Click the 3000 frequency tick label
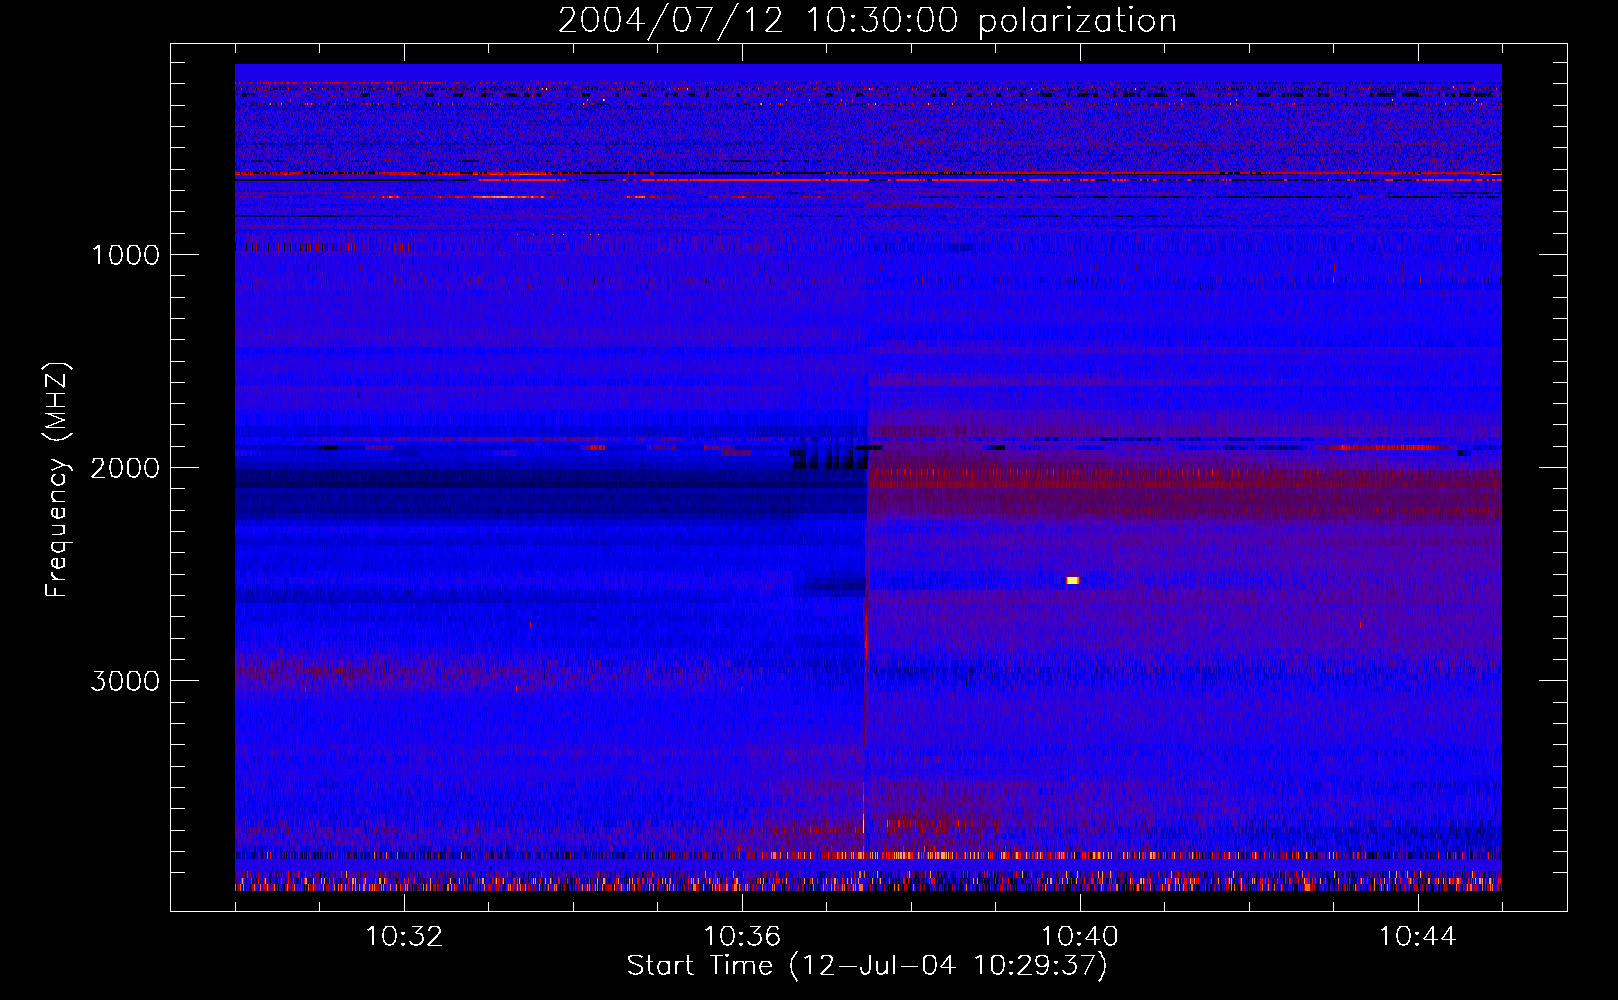This screenshot has height=1000, width=1618. pyautogui.click(x=125, y=681)
